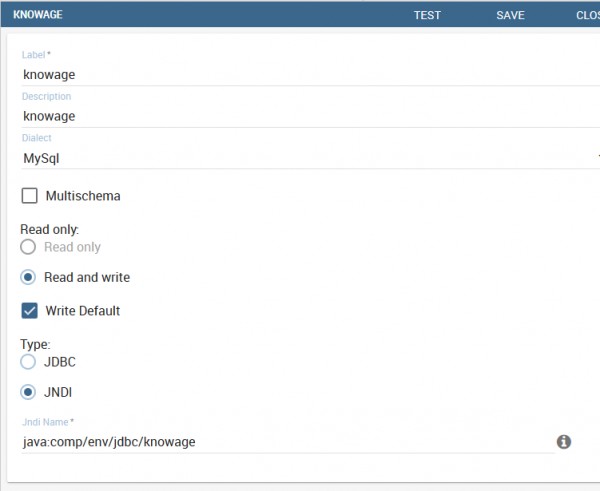Click the Jndi Name text field
Viewport: 600px width, 491px height.
pos(288,442)
